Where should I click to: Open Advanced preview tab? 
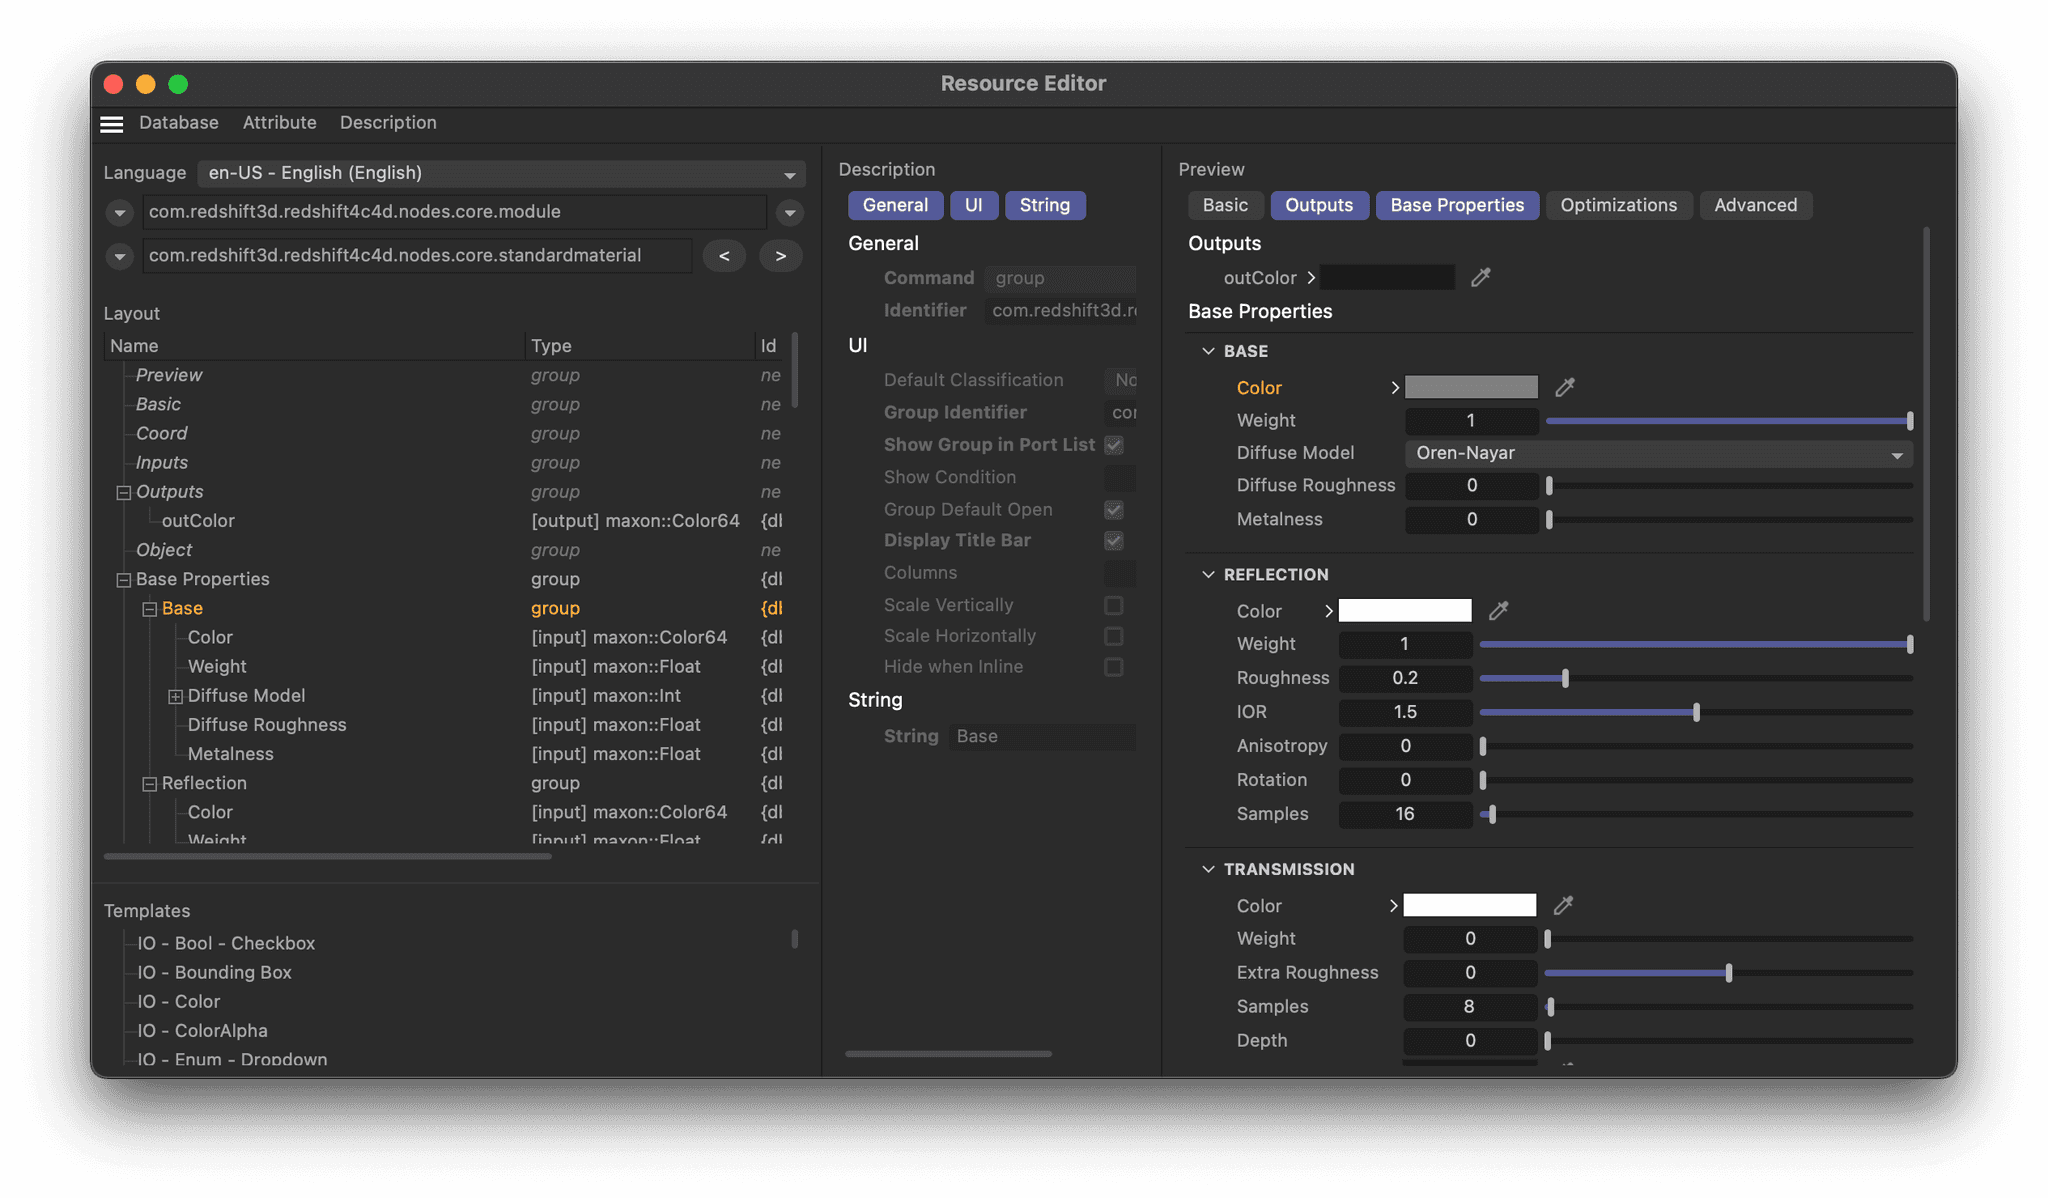click(1755, 205)
